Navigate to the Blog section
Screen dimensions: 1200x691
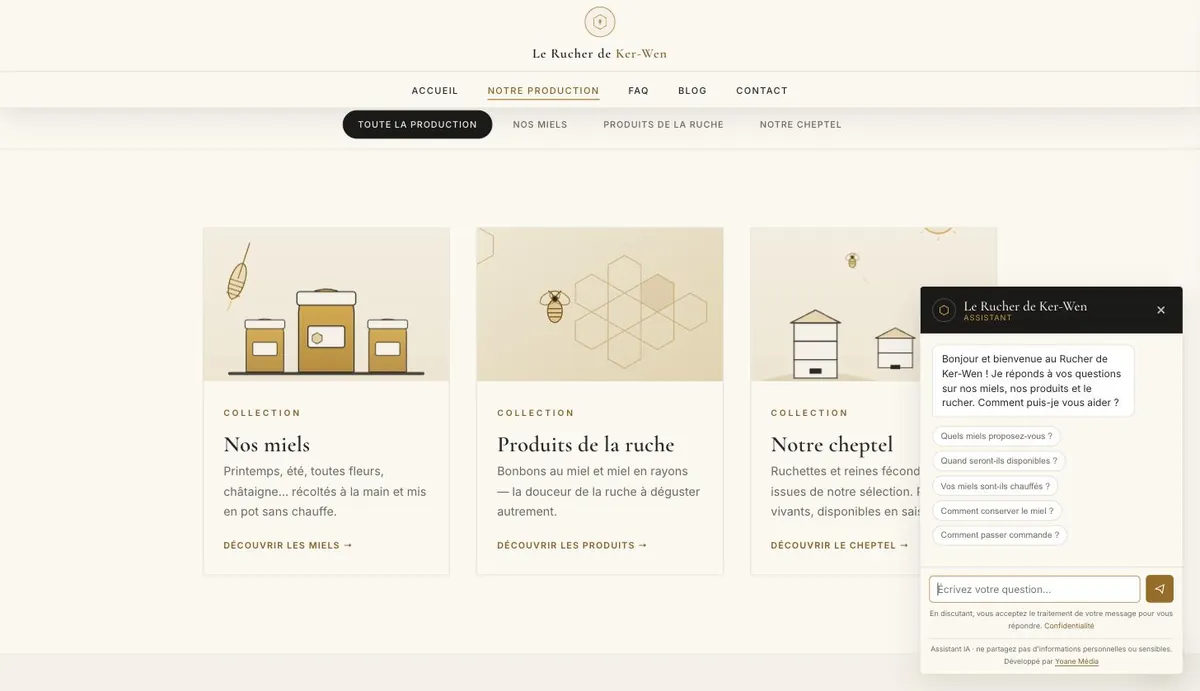[692, 91]
